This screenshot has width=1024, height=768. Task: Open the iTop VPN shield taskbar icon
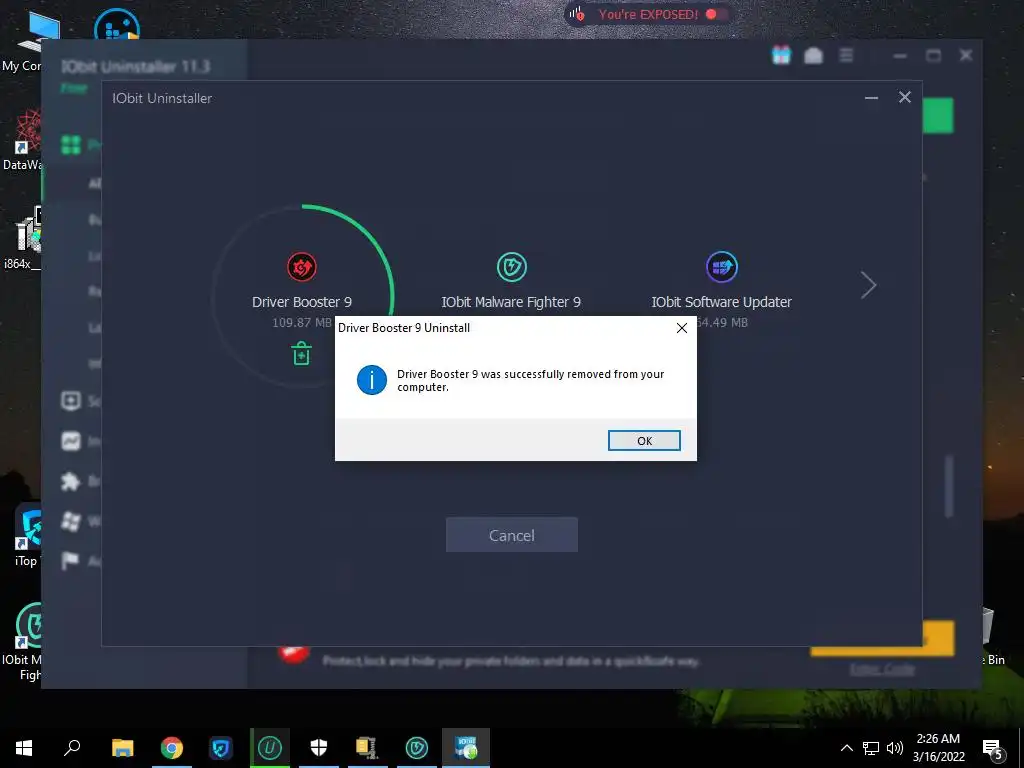[221, 748]
